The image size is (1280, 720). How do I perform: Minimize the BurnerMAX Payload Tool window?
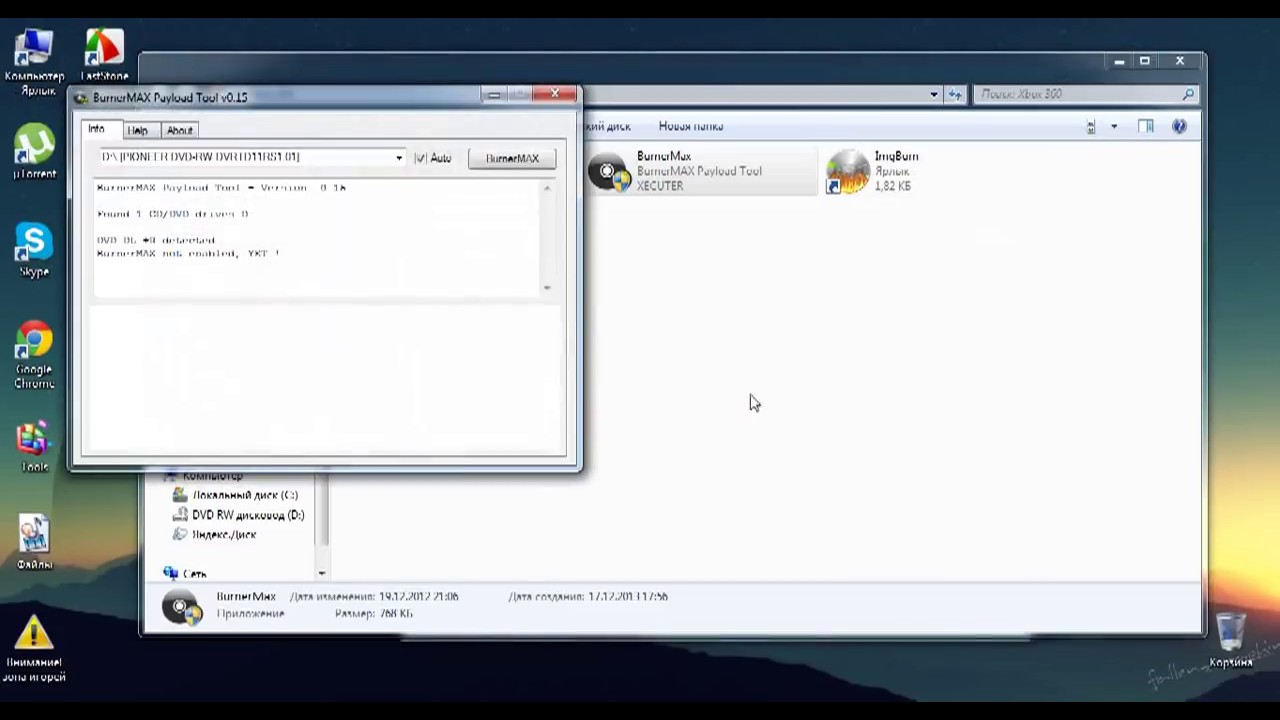tap(494, 95)
